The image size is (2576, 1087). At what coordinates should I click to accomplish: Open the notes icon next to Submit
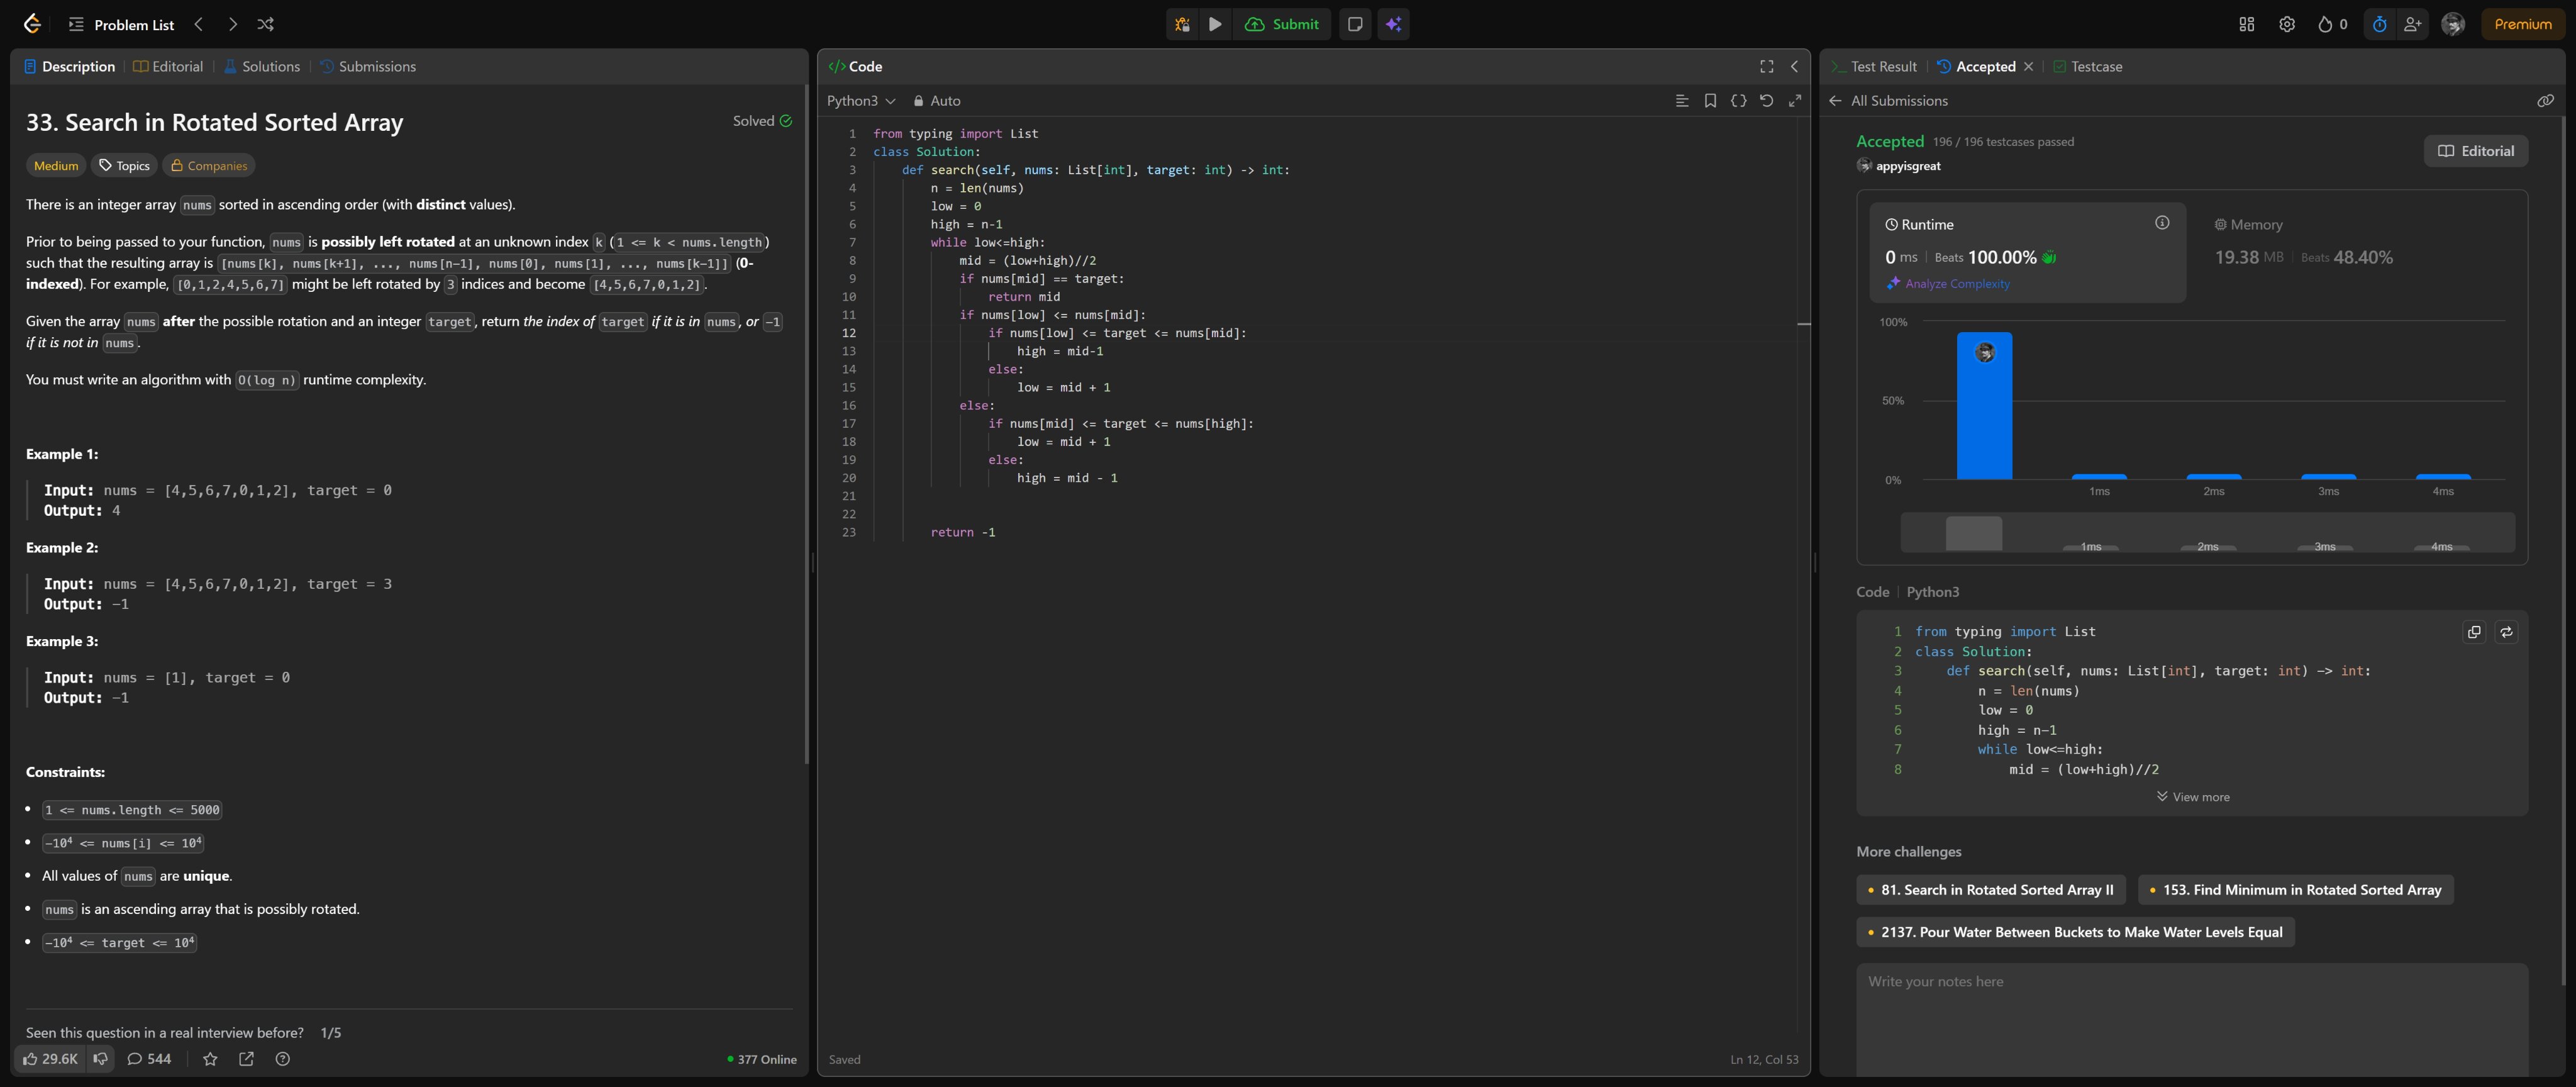(1355, 24)
